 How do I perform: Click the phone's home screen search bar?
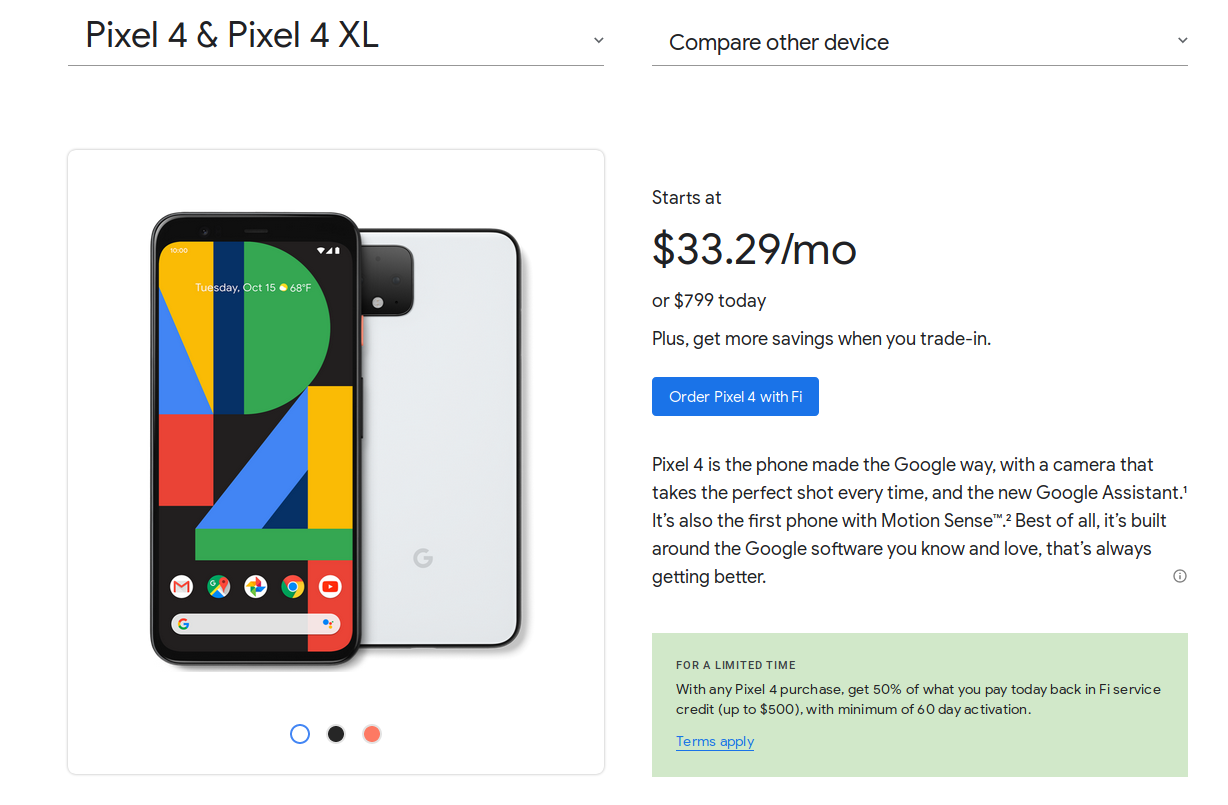[x=255, y=623]
